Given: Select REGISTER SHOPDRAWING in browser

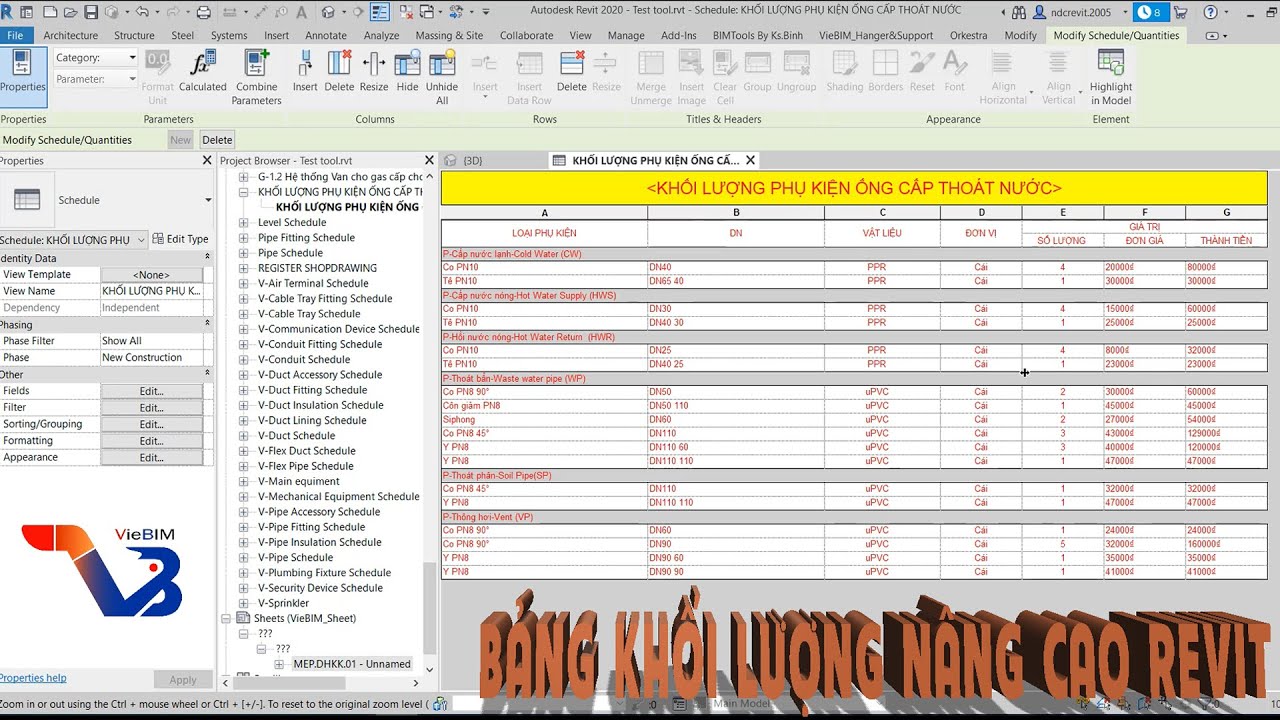Looking at the screenshot, I should (317, 268).
